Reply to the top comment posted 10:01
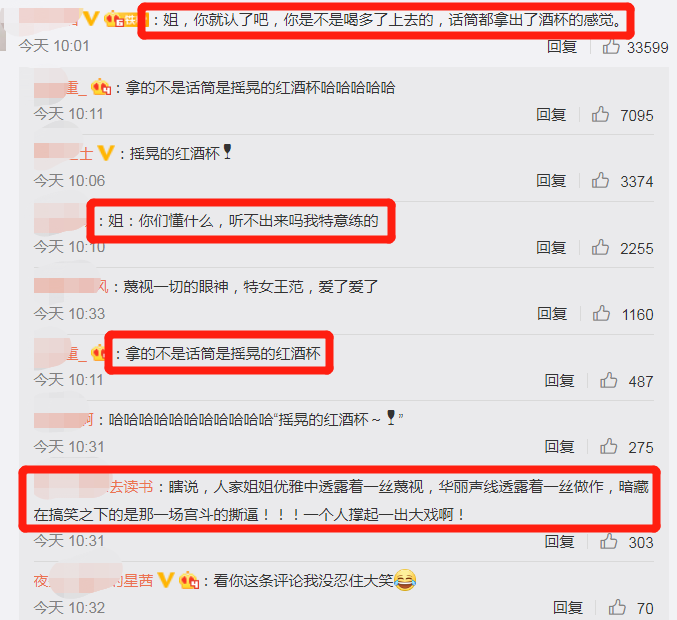 click(562, 47)
